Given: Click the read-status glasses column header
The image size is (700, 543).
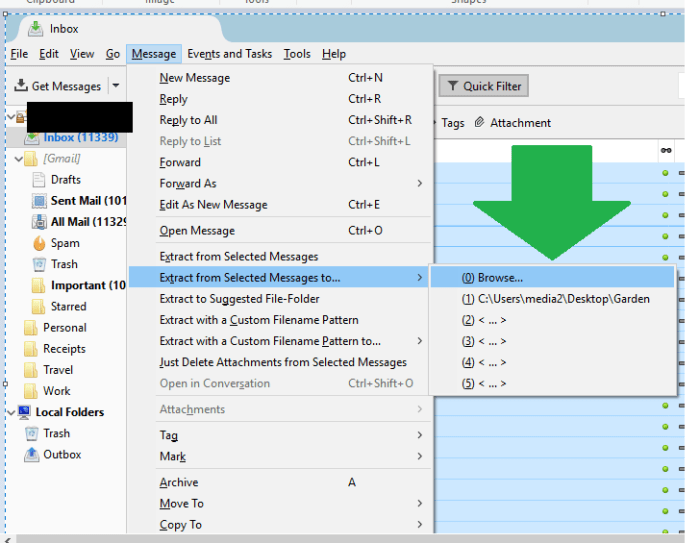Looking at the screenshot, I should [665, 150].
